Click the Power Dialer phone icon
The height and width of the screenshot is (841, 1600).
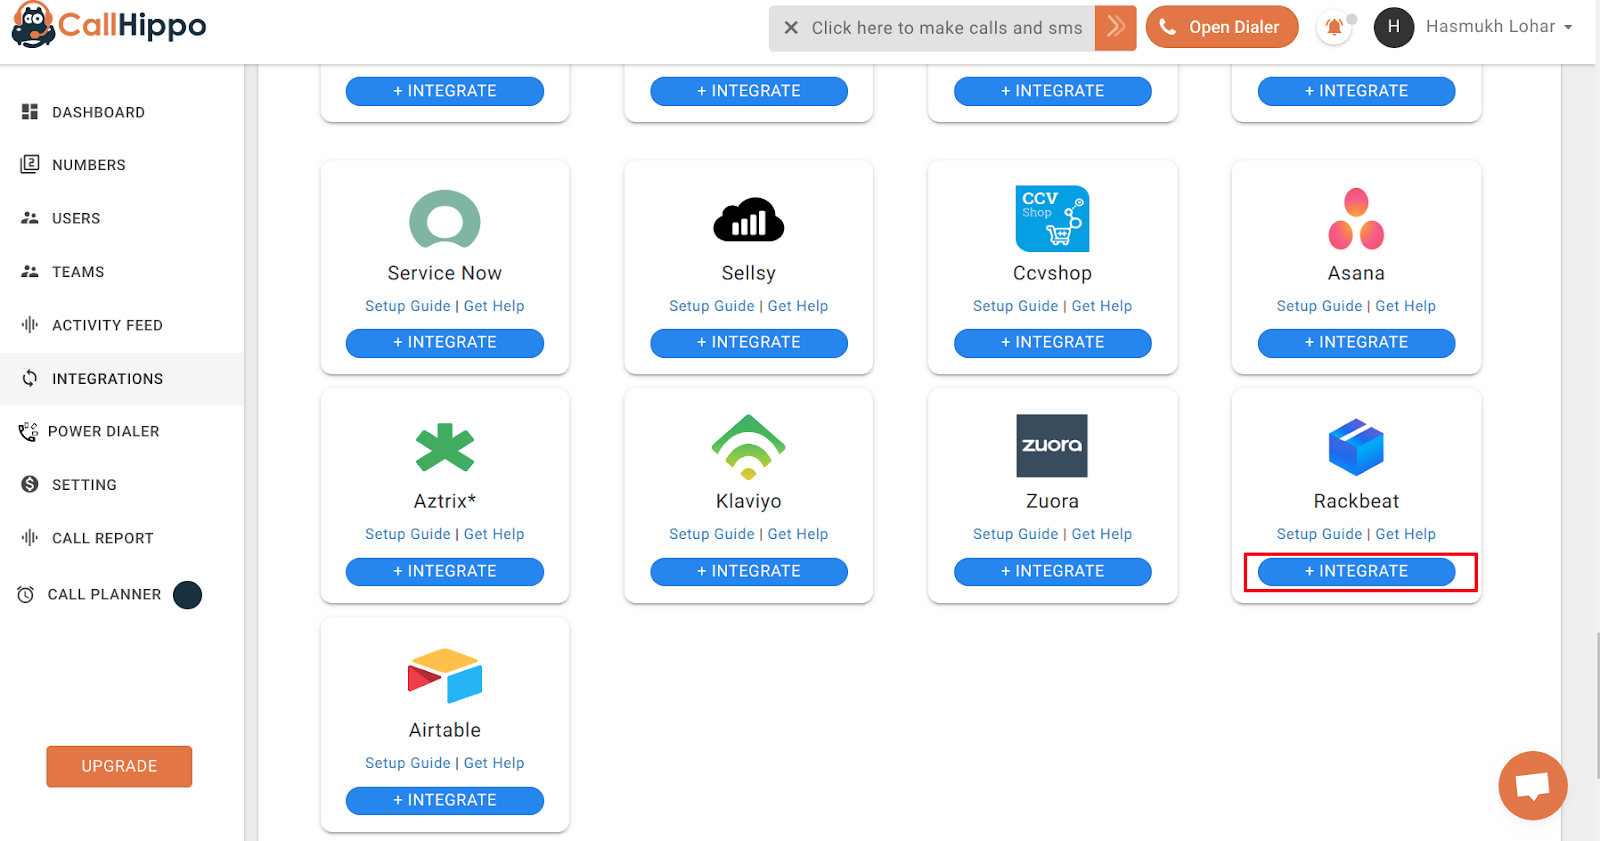coord(28,432)
